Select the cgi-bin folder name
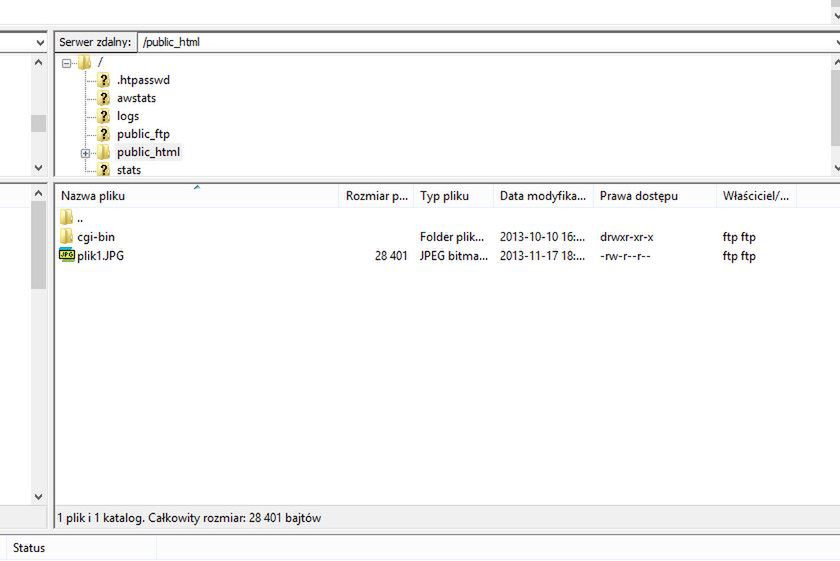 (x=96, y=237)
